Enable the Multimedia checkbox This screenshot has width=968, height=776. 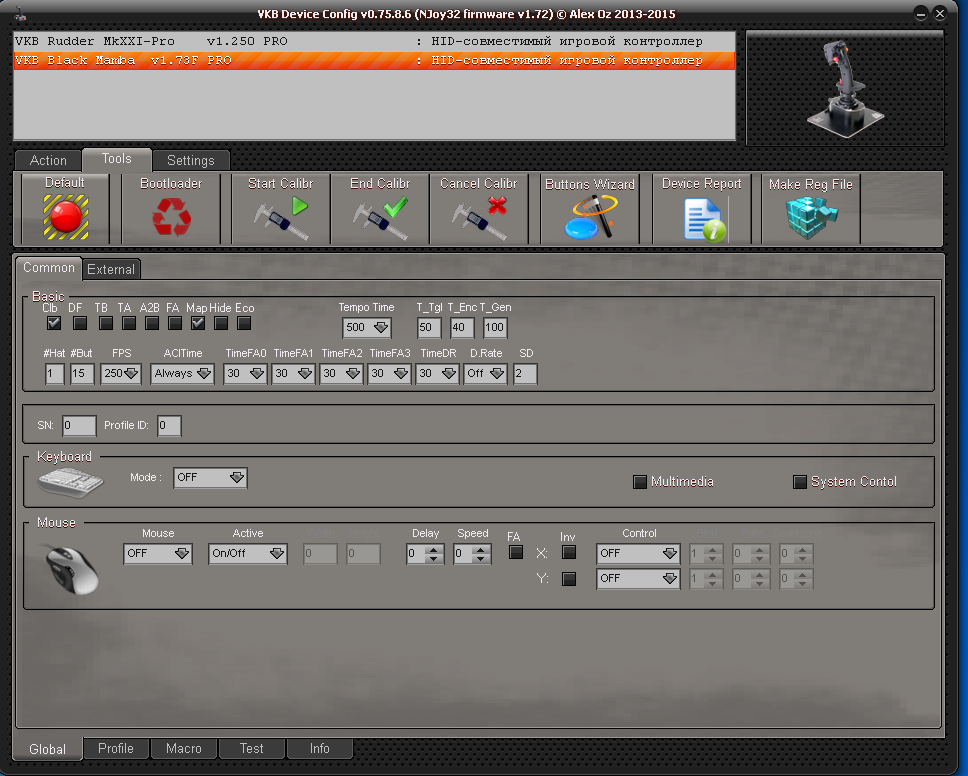coord(640,482)
